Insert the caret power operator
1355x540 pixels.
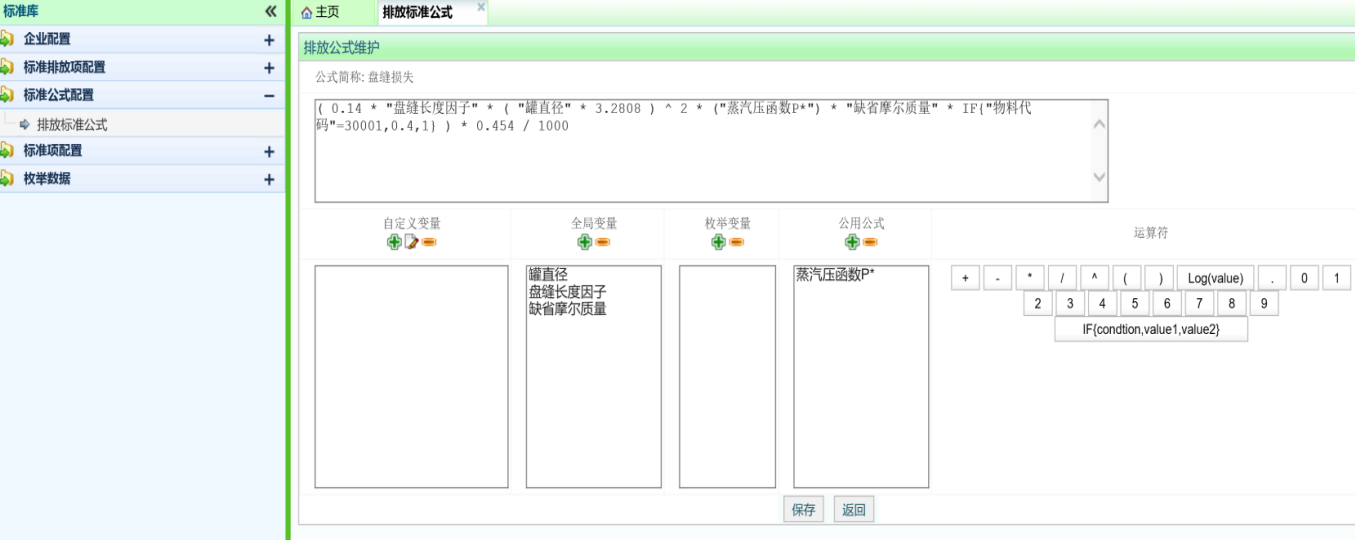click(1094, 278)
